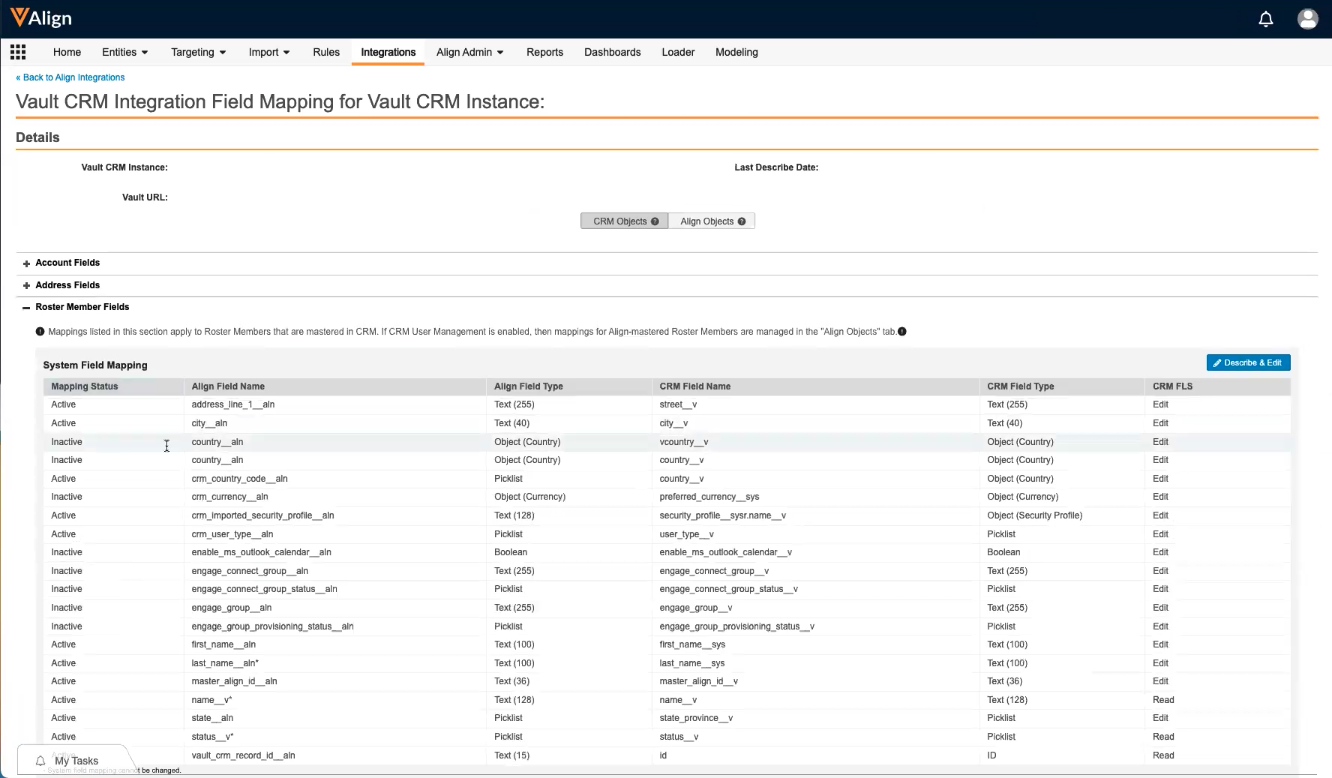Image resolution: width=1332 pixels, height=778 pixels.
Task: Open the user profile avatar
Action: click(x=1307, y=19)
